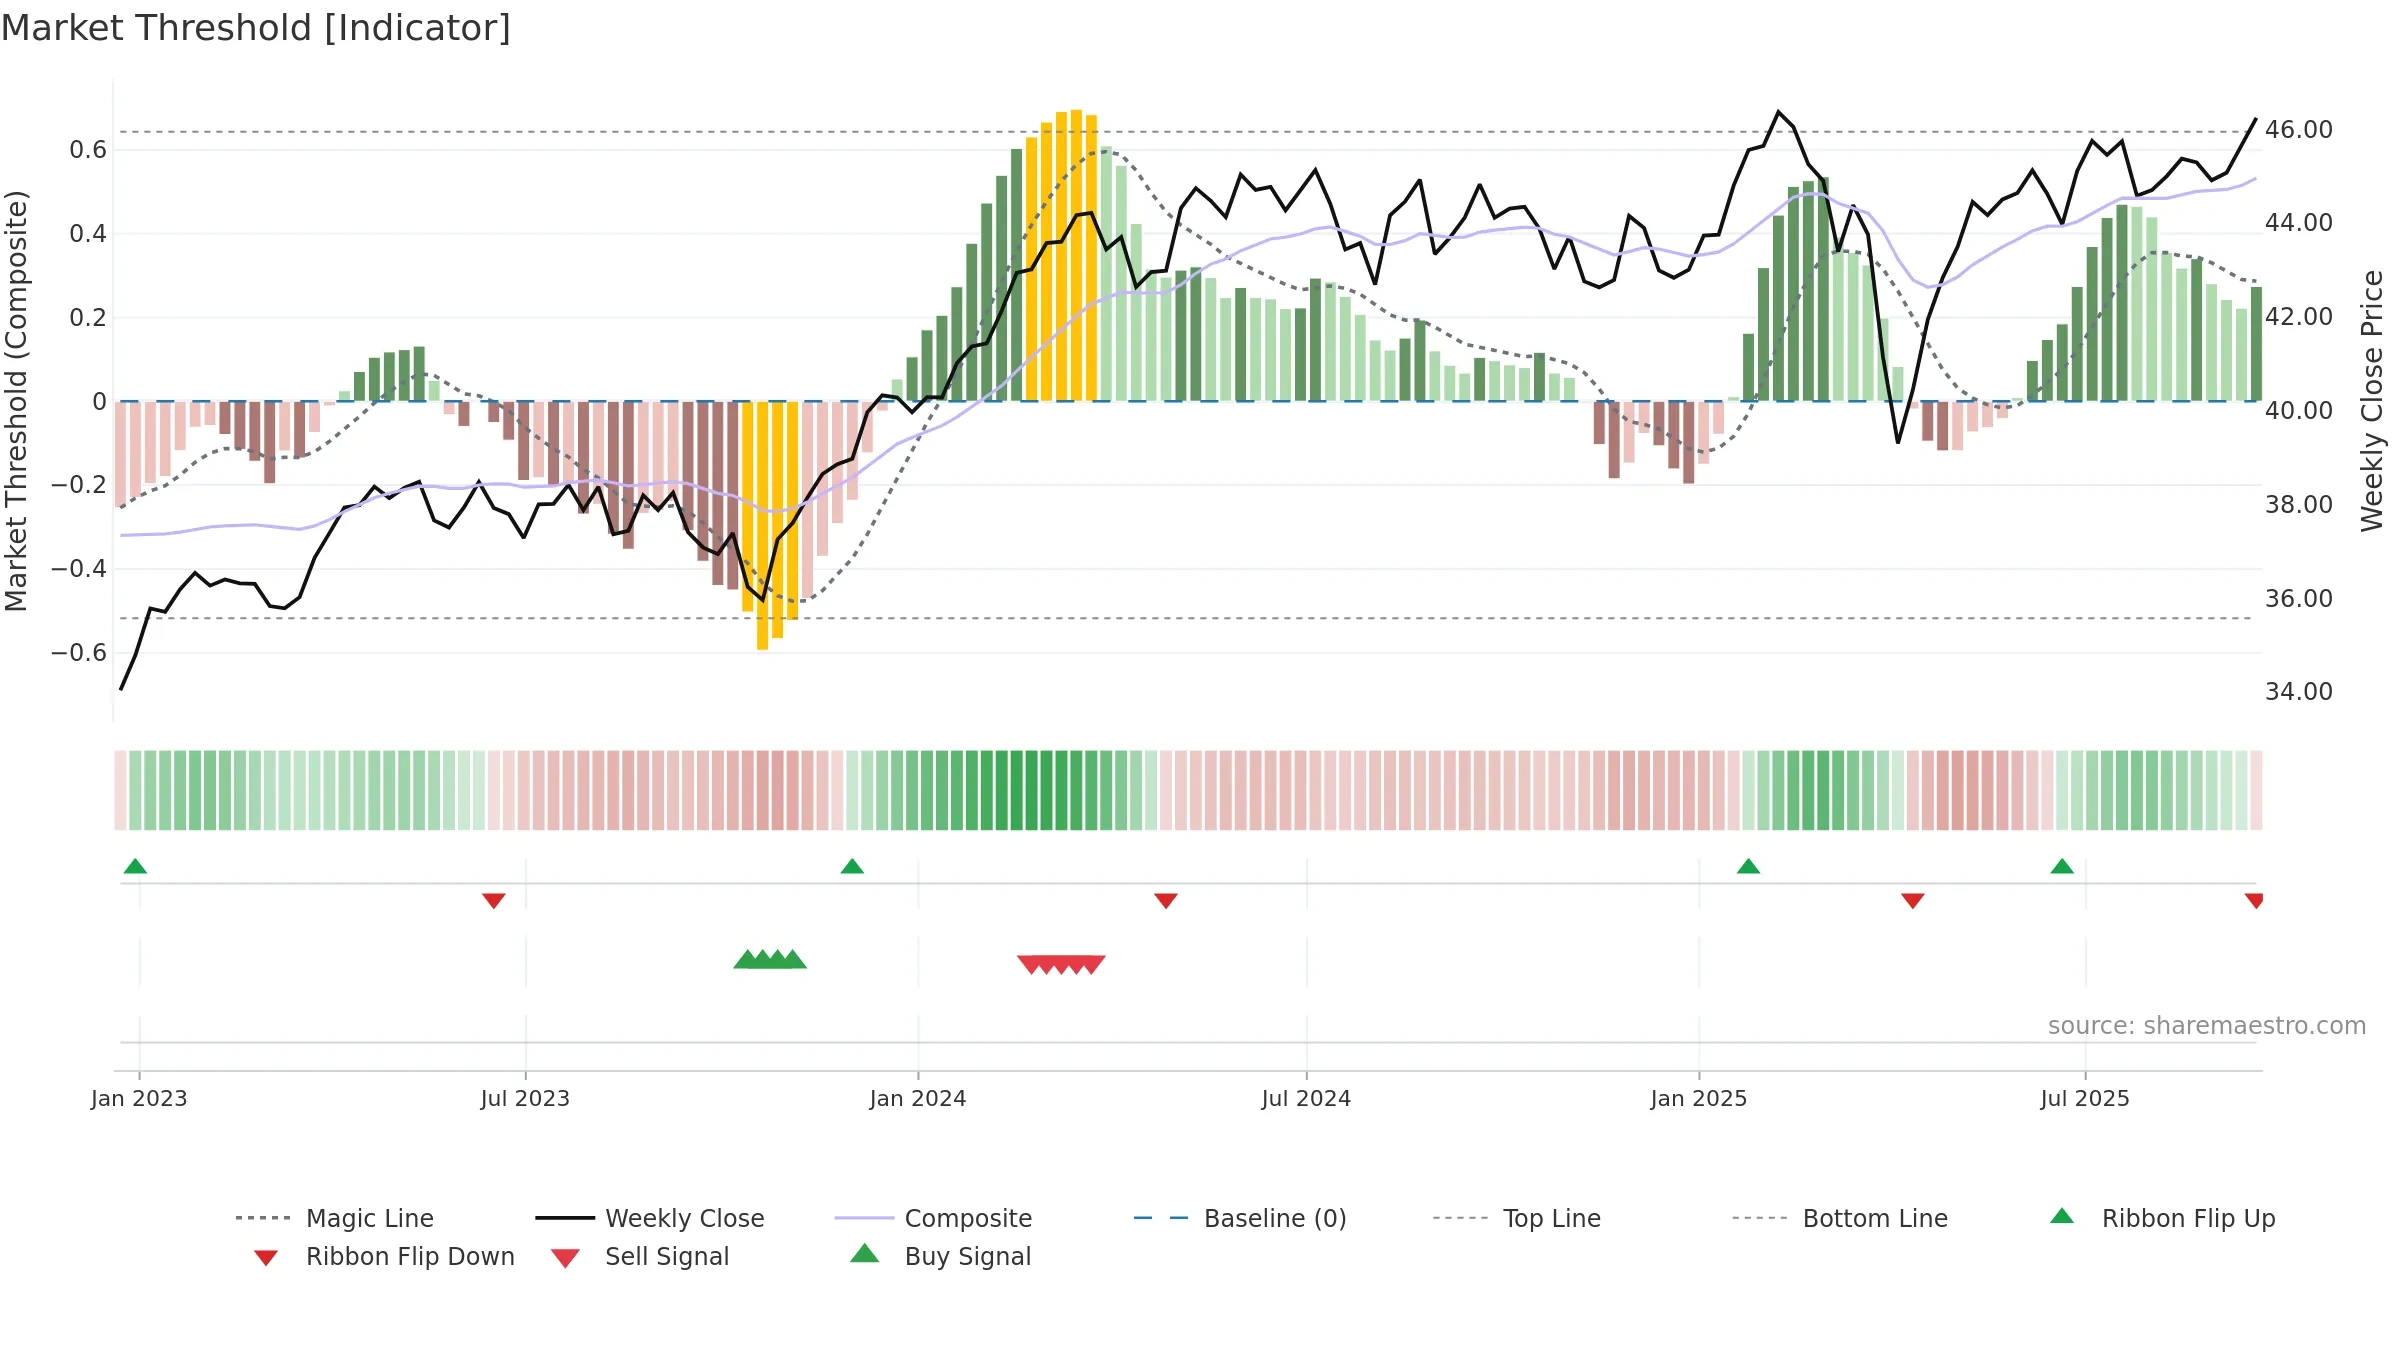Viewport: 2400px width, 1350px height.
Task: Toggle the Bottom Line legend entry
Action: pos(1840,1218)
